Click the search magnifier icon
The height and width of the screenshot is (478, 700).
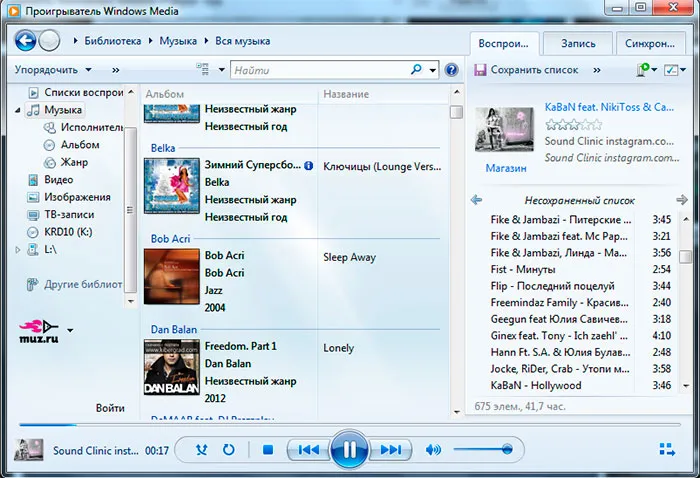[416, 70]
